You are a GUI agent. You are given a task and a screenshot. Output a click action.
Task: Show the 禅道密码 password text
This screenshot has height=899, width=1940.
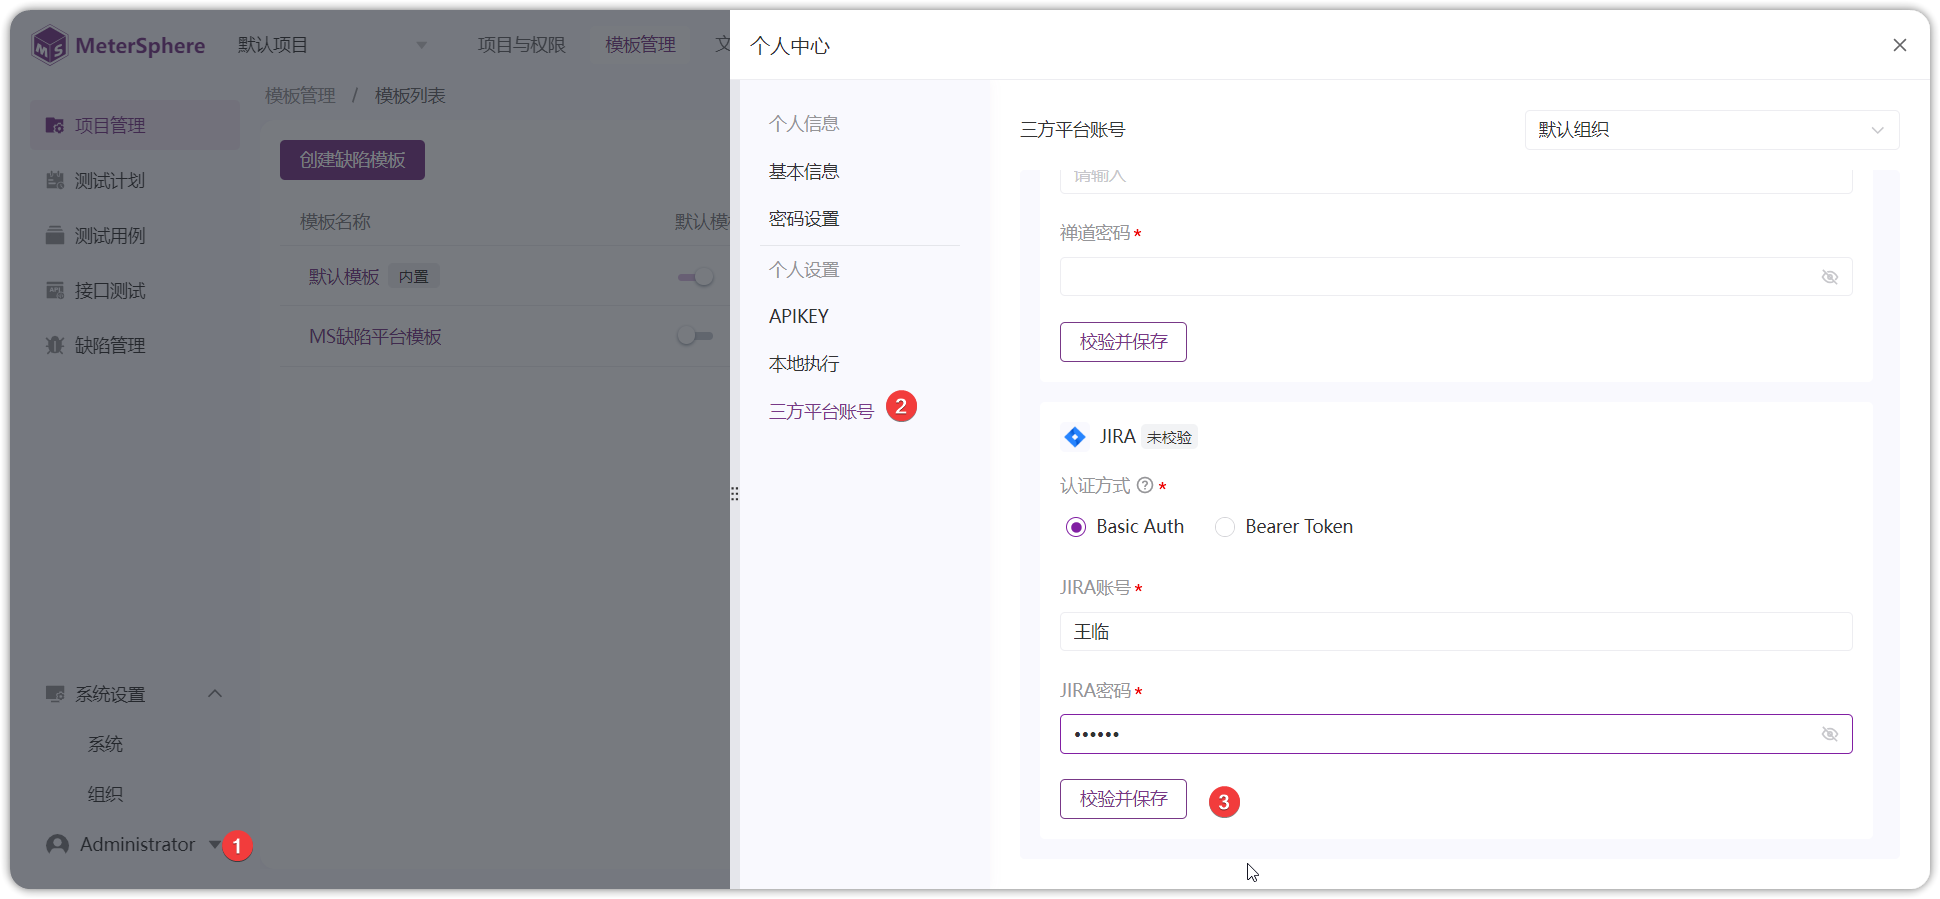click(x=1830, y=277)
